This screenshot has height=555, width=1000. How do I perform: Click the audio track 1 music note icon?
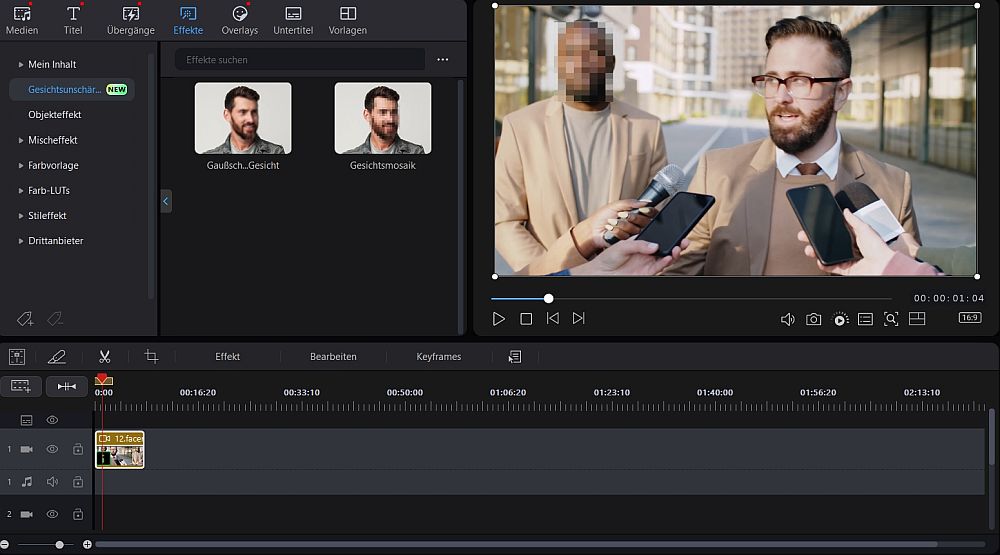[27, 482]
